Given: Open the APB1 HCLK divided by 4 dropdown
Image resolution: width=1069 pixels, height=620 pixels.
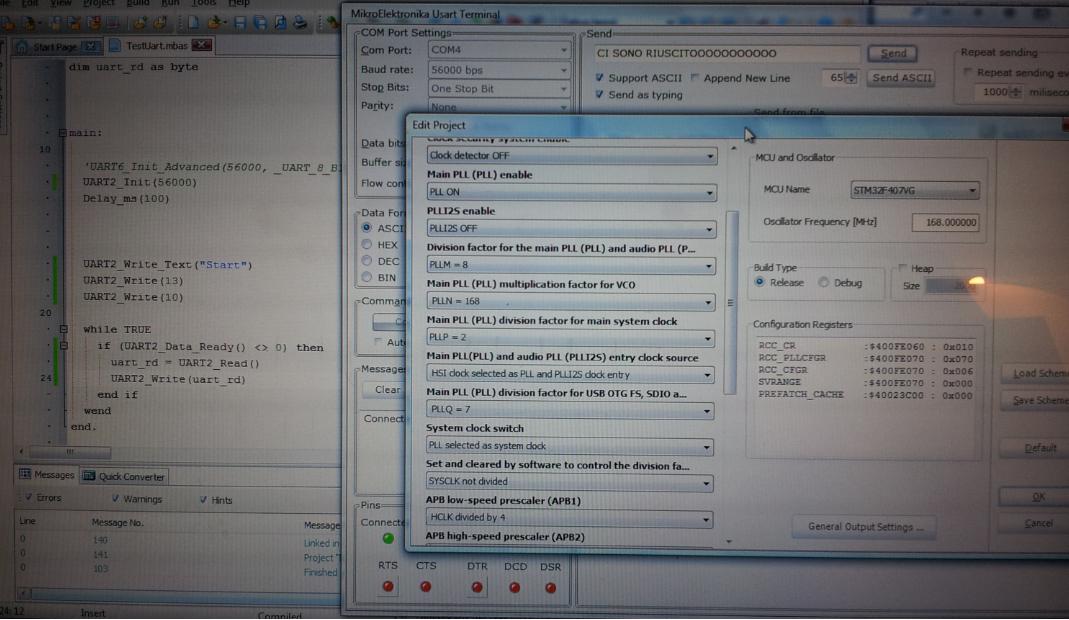Looking at the screenshot, I should point(569,518).
